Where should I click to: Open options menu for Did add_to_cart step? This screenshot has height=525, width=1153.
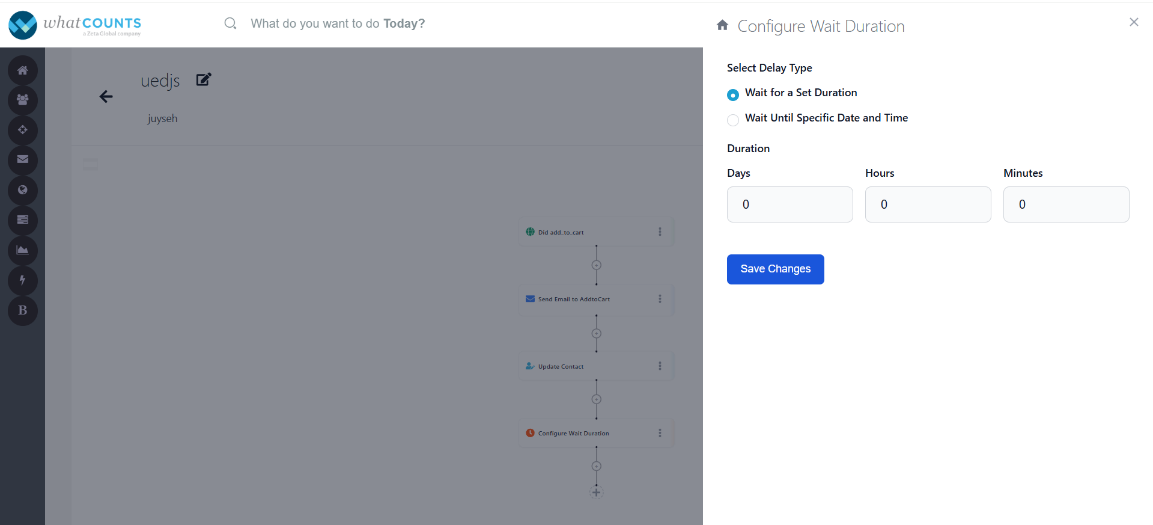(x=660, y=232)
